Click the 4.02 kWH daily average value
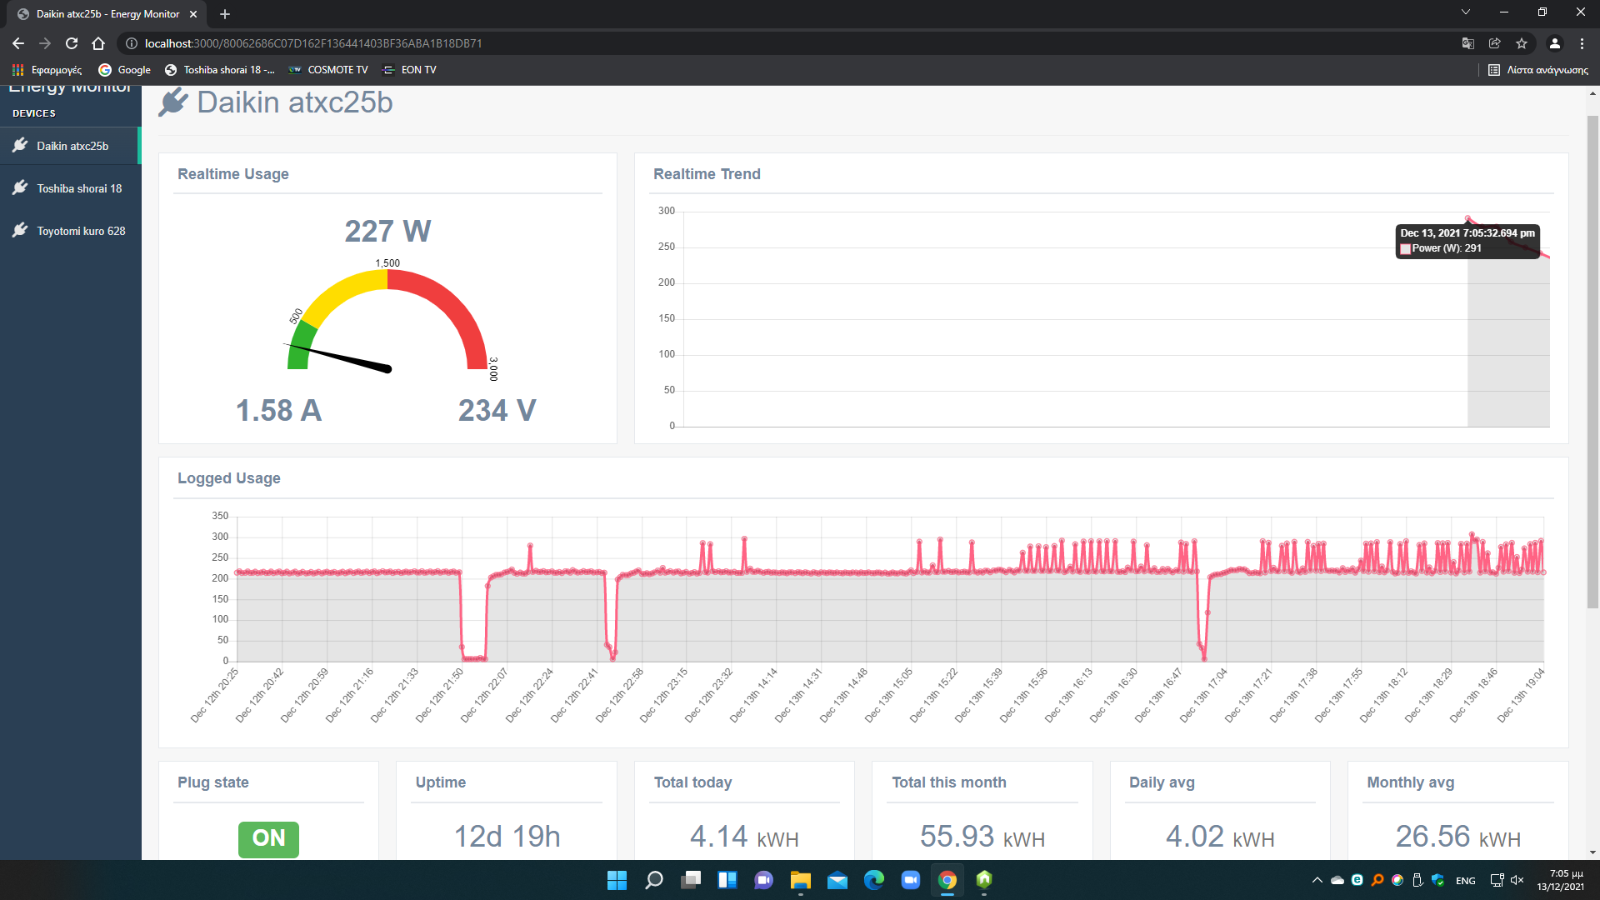This screenshot has height=900, width=1600. coord(1220,836)
